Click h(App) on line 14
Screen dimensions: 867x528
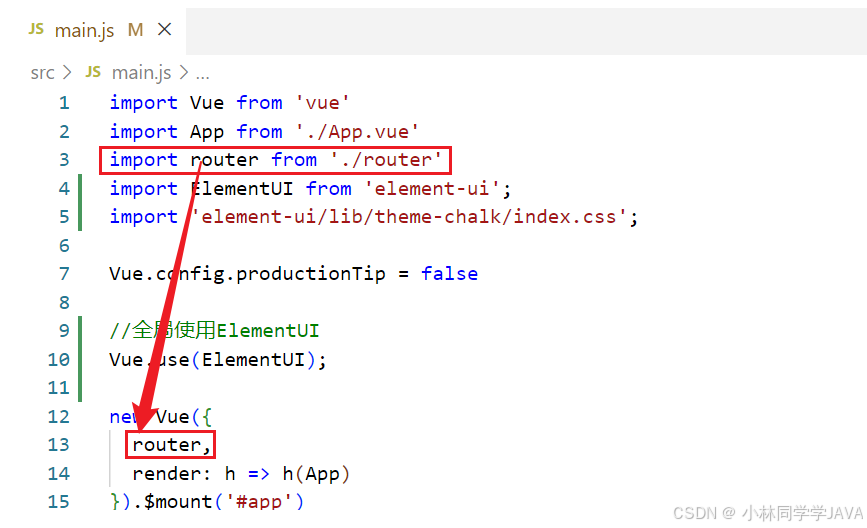click(316, 474)
